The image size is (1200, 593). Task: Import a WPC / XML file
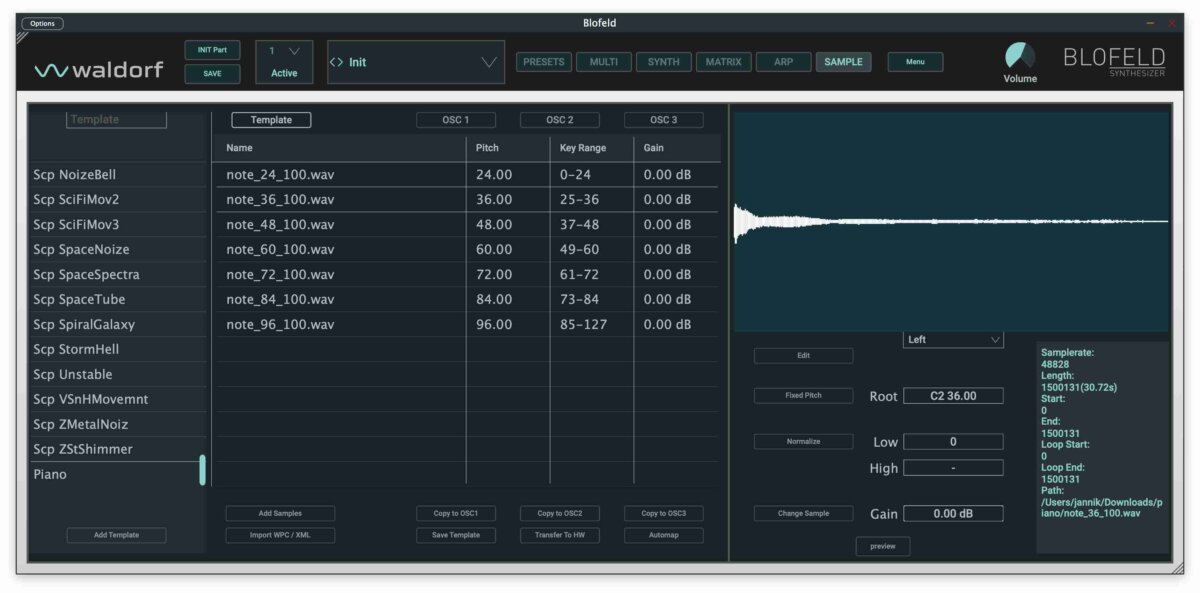(x=279, y=534)
